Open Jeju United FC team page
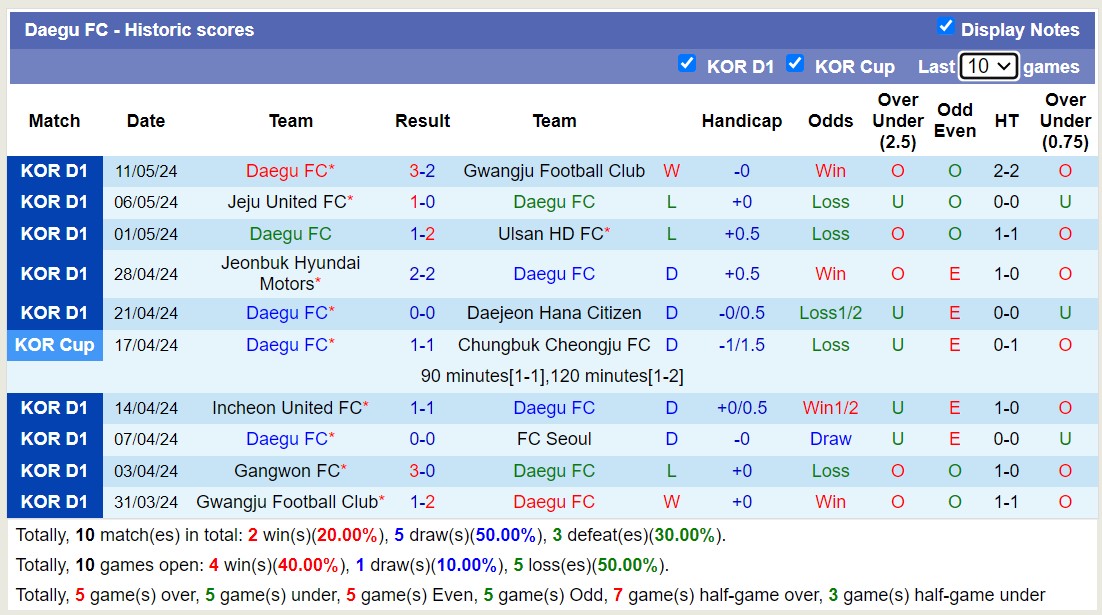This screenshot has height=615, width=1102. (285, 202)
